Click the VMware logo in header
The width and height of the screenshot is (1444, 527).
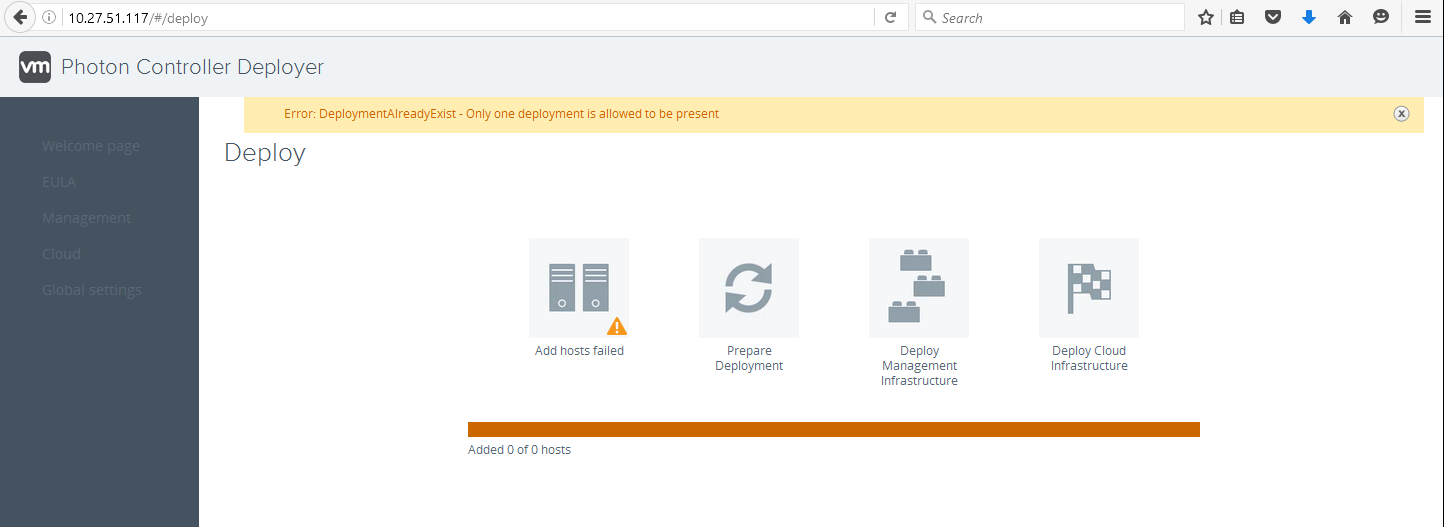point(35,67)
